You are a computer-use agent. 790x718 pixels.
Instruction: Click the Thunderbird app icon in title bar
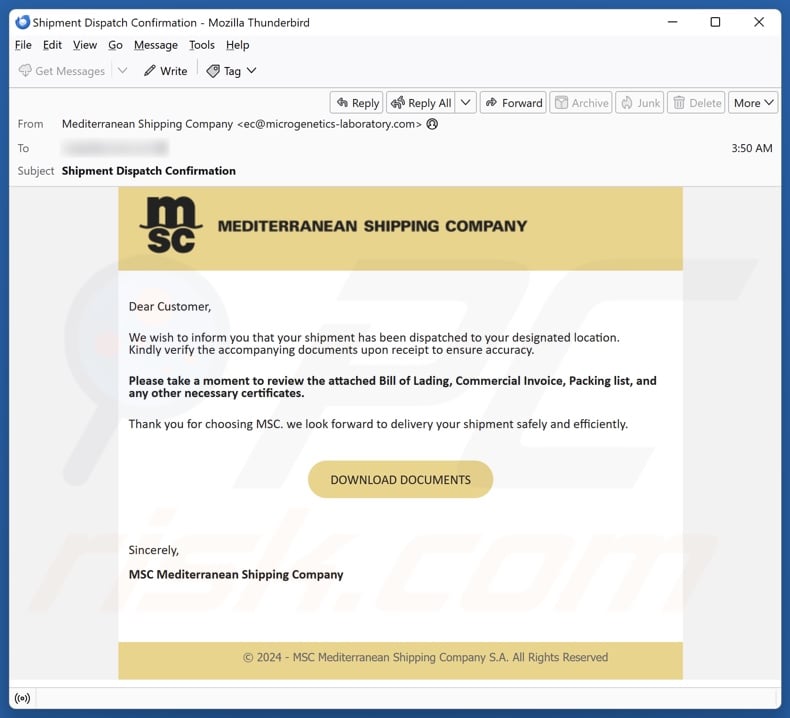point(23,22)
